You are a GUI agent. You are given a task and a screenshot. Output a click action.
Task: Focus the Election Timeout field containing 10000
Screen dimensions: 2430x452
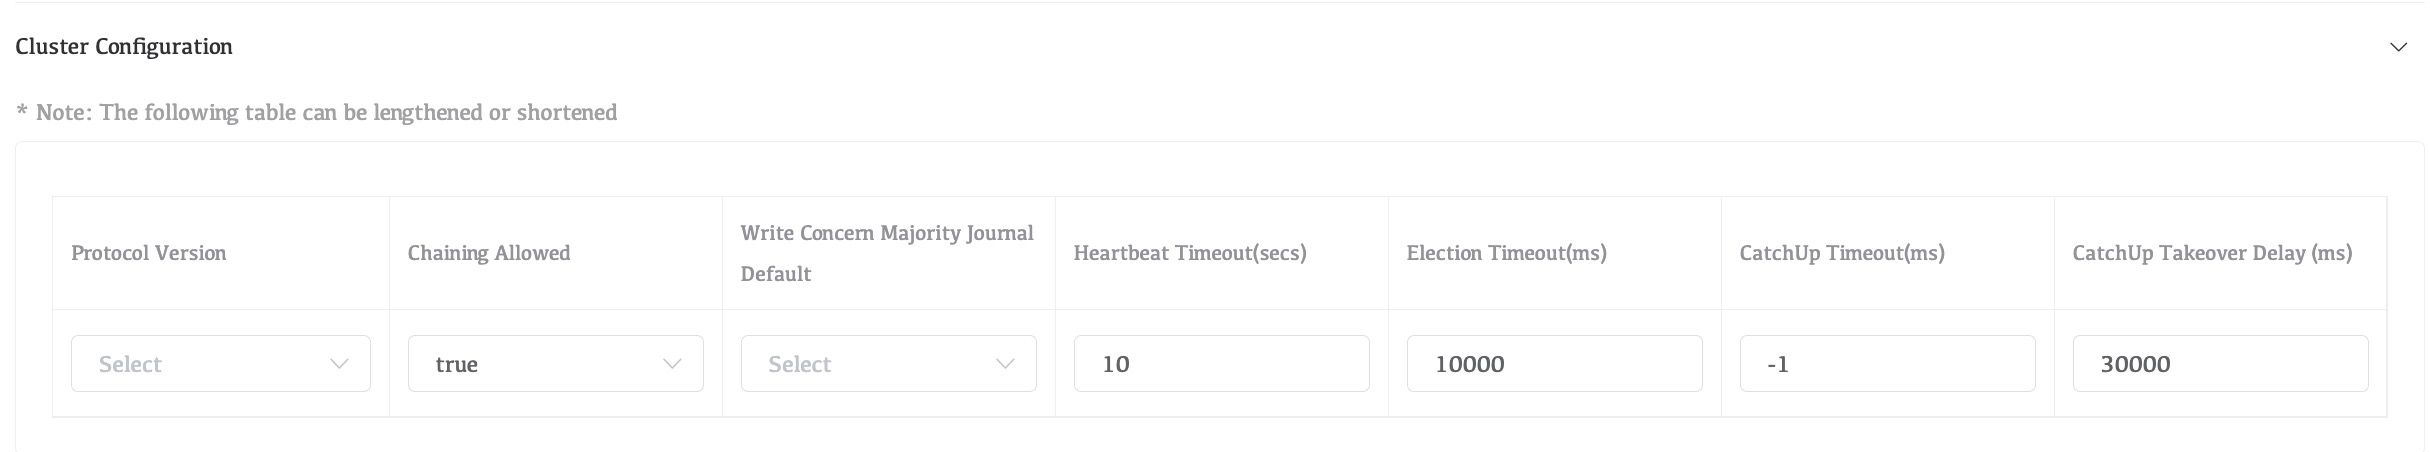tap(1554, 364)
